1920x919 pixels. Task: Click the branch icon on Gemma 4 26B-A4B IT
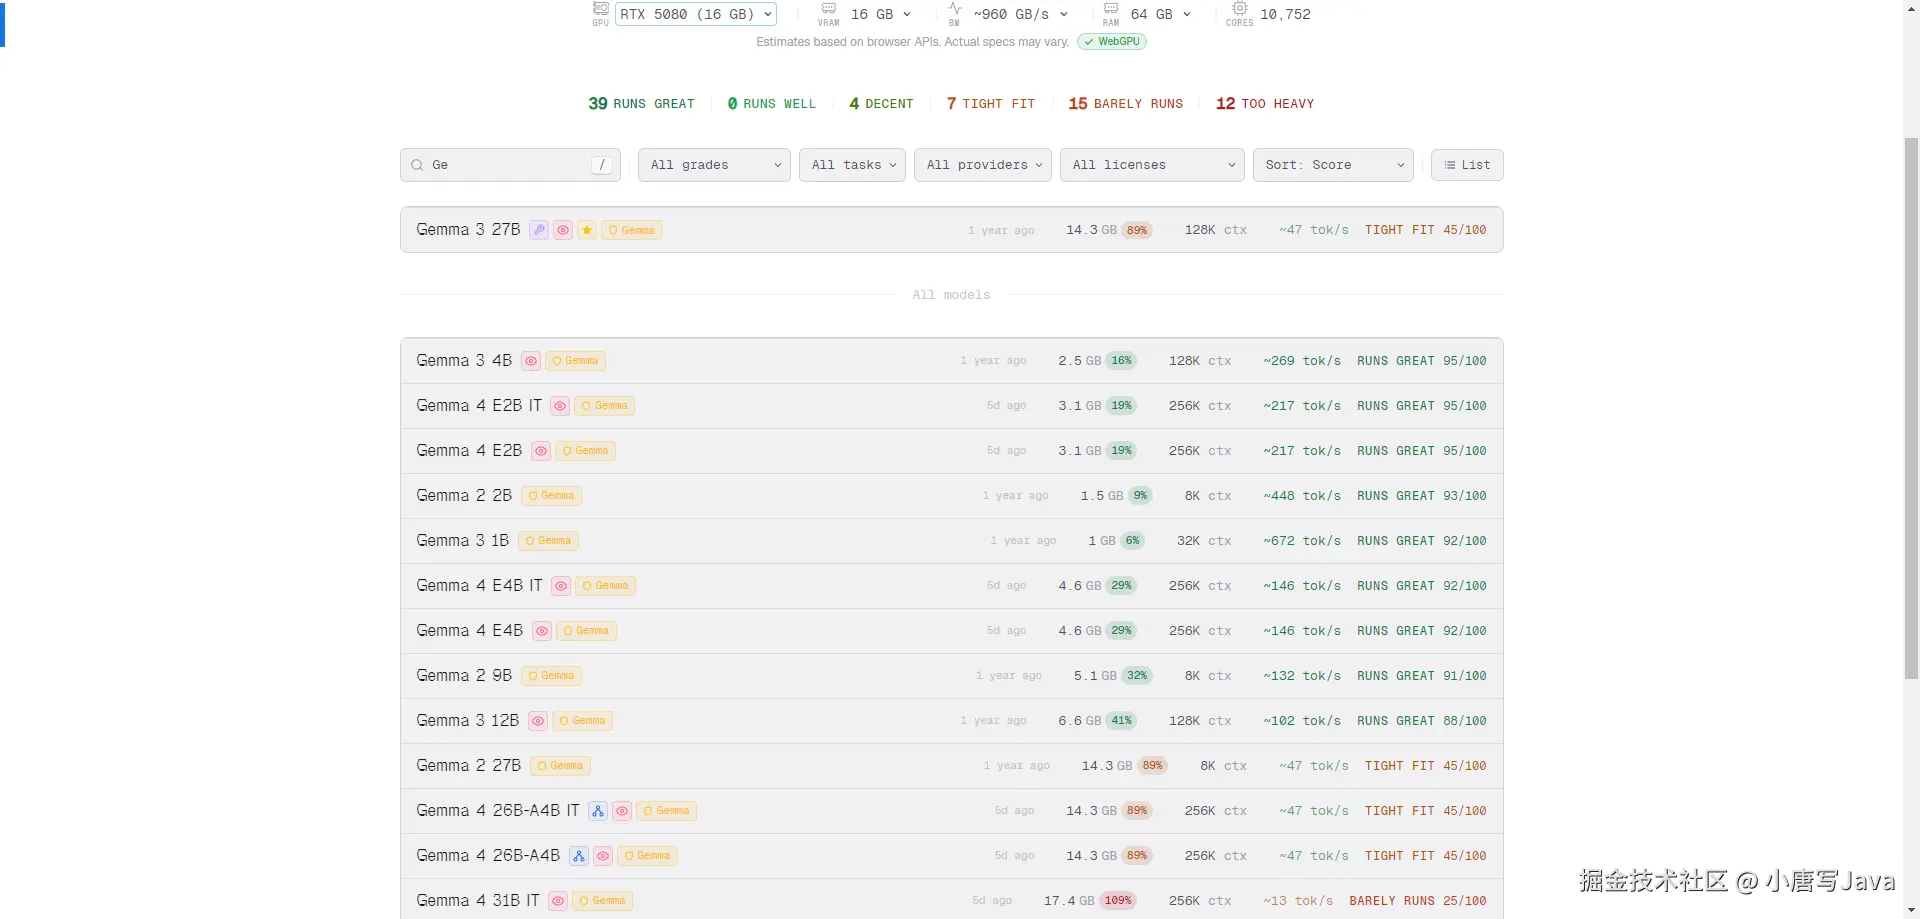tap(598, 811)
